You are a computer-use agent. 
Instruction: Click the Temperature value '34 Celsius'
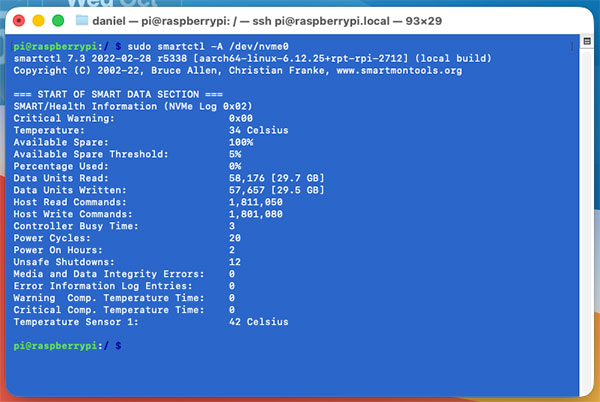pyautogui.click(x=259, y=130)
